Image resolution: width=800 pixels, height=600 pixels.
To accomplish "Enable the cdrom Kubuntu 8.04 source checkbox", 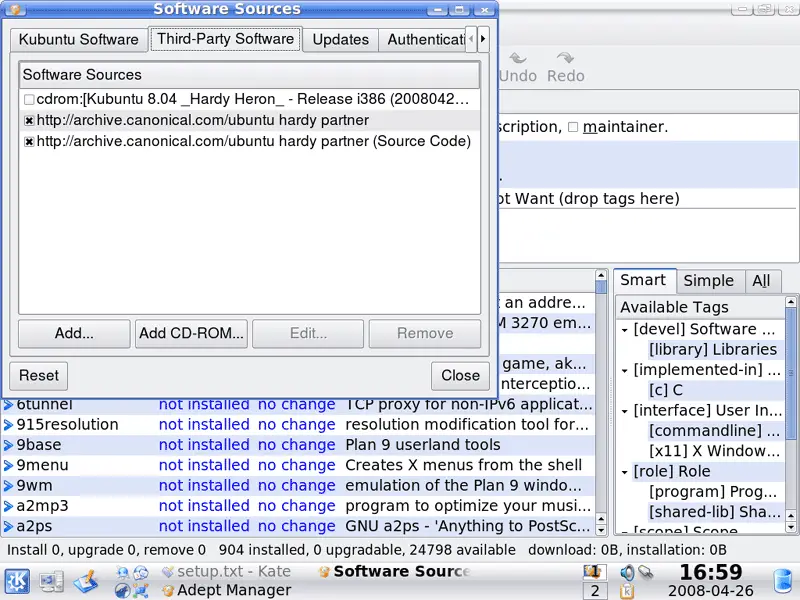I will pyautogui.click(x=29, y=99).
